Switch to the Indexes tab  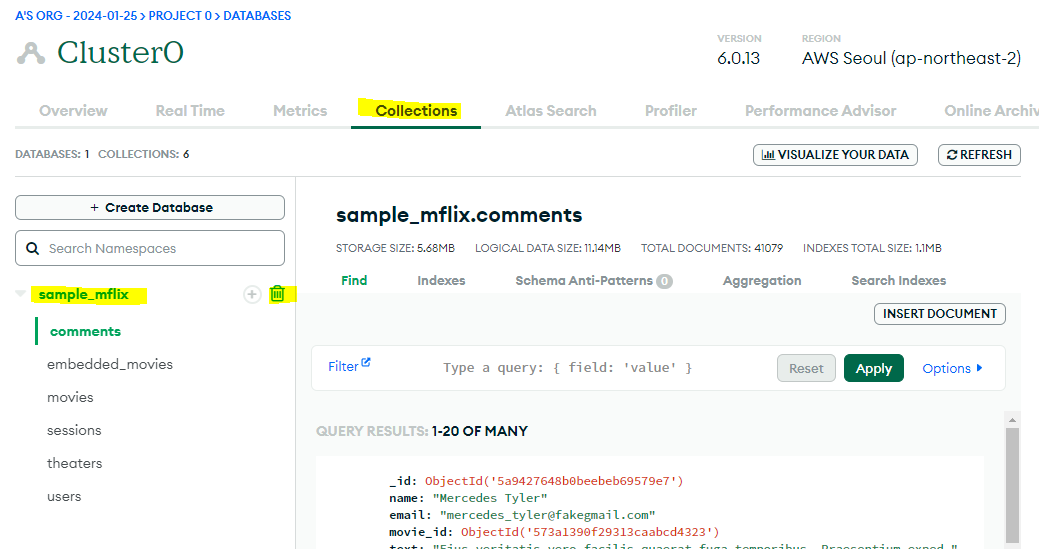coord(441,280)
